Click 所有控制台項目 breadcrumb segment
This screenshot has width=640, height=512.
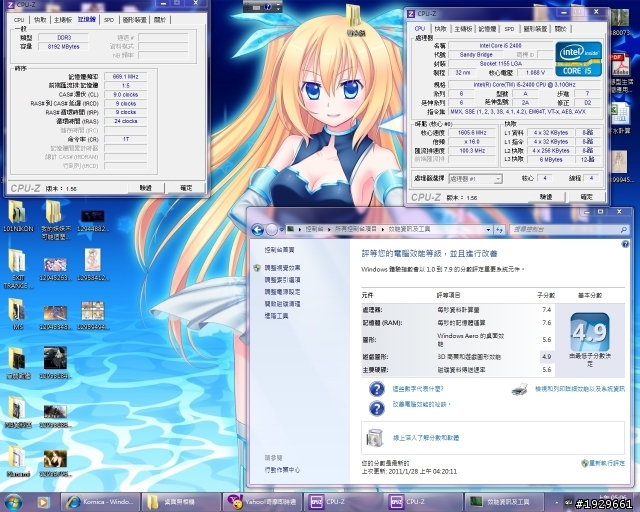356,229
